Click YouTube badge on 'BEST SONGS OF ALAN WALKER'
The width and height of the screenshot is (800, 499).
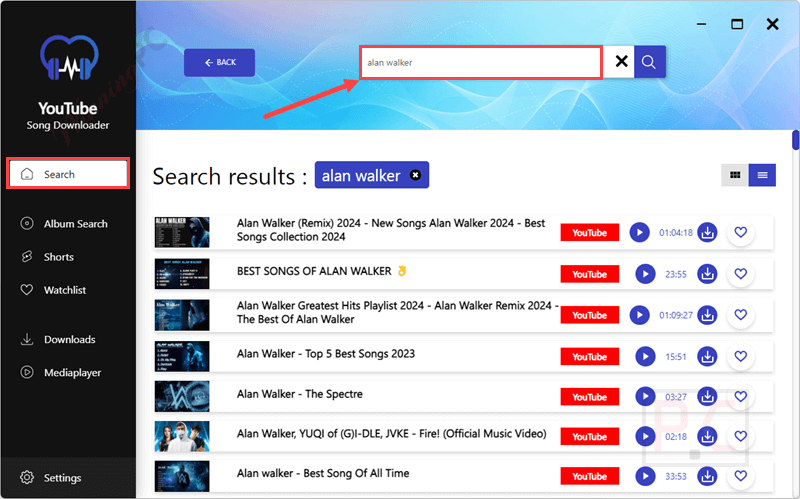(589, 274)
